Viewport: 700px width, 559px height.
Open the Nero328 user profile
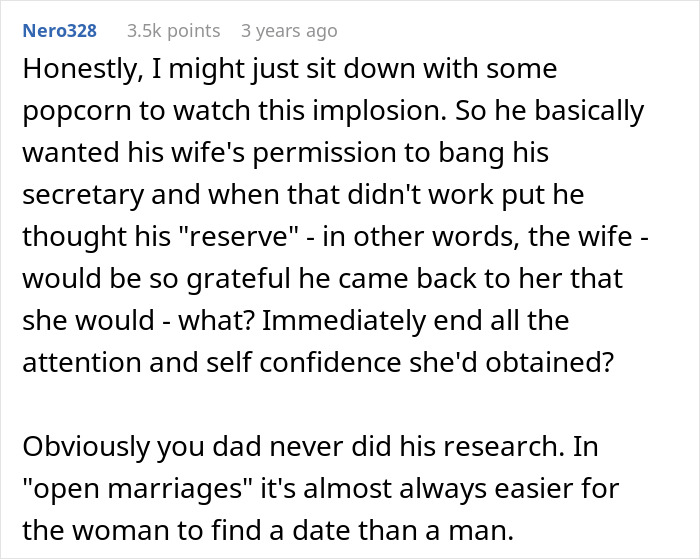click(x=58, y=31)
